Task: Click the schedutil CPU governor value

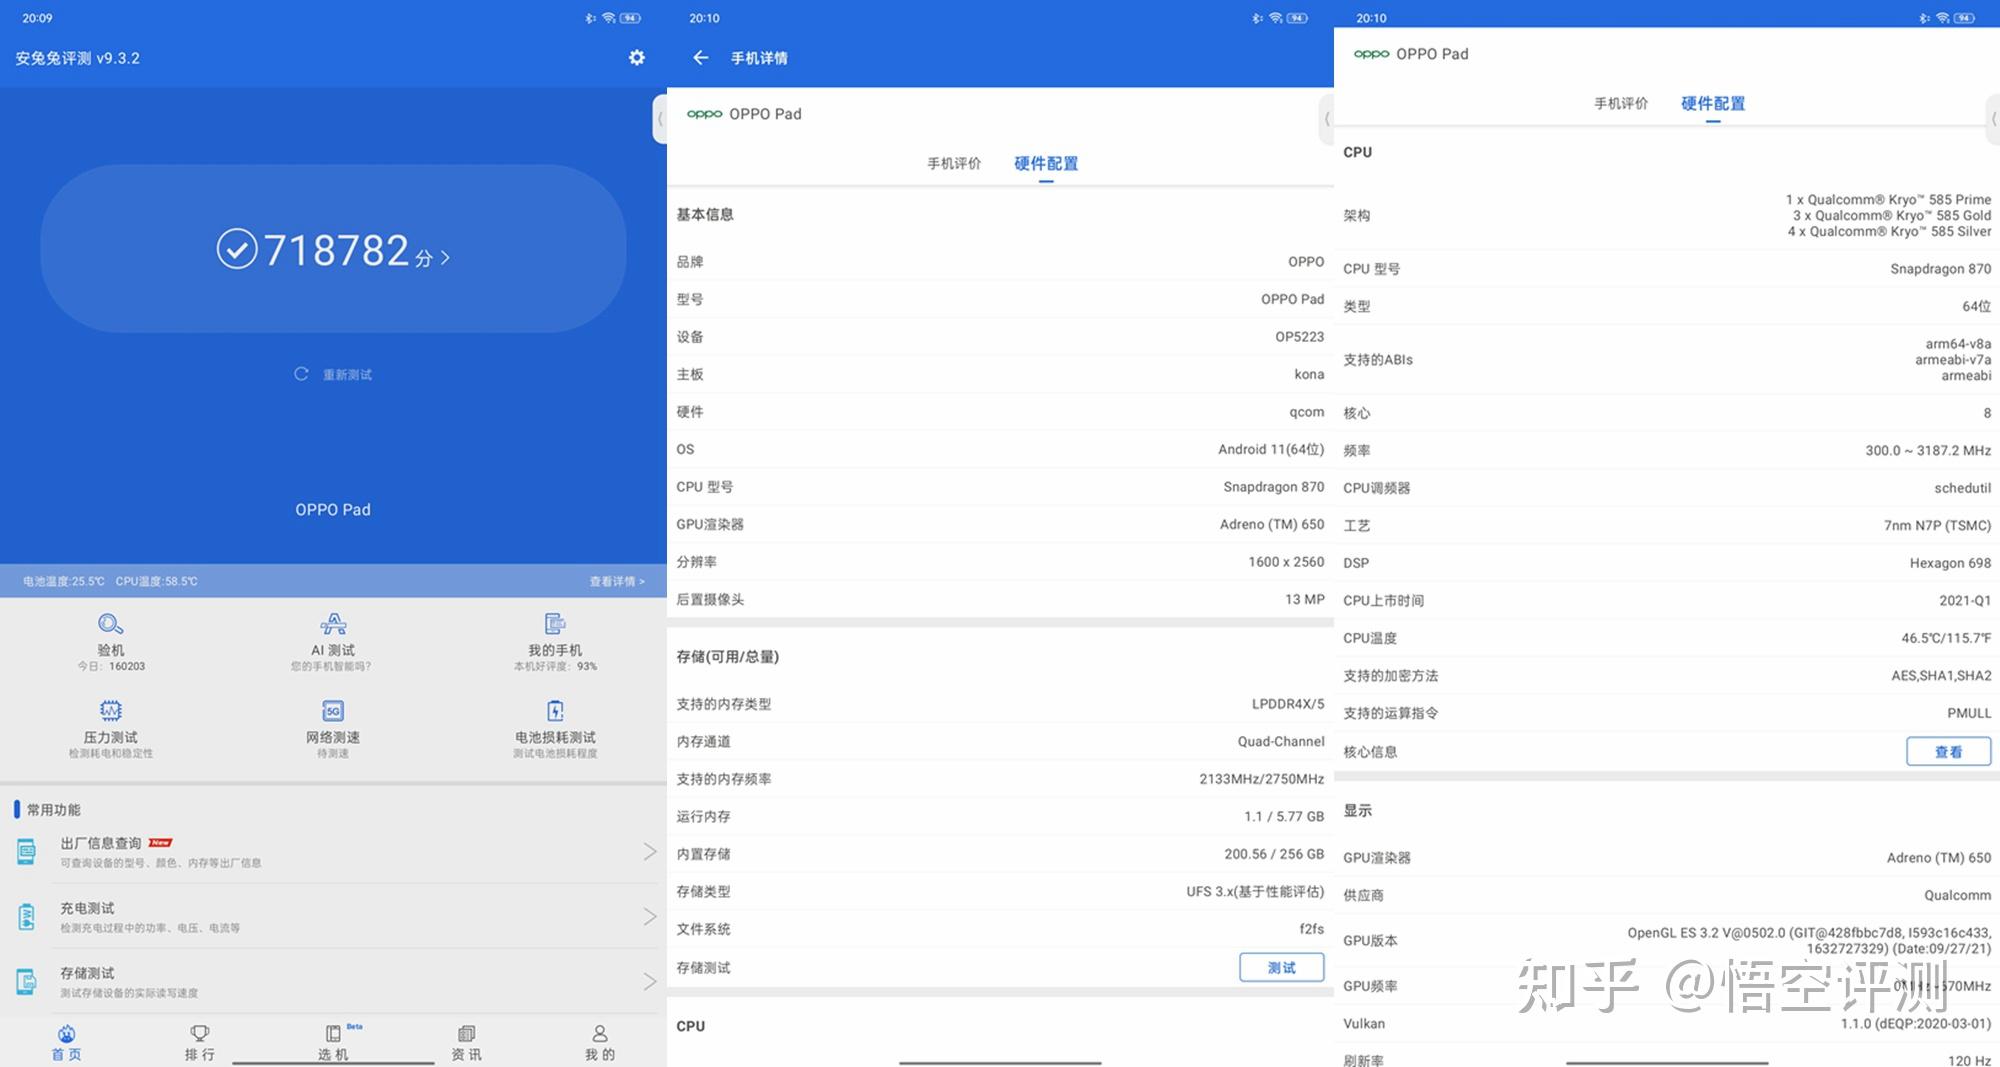Action: tap(1963, 488)
